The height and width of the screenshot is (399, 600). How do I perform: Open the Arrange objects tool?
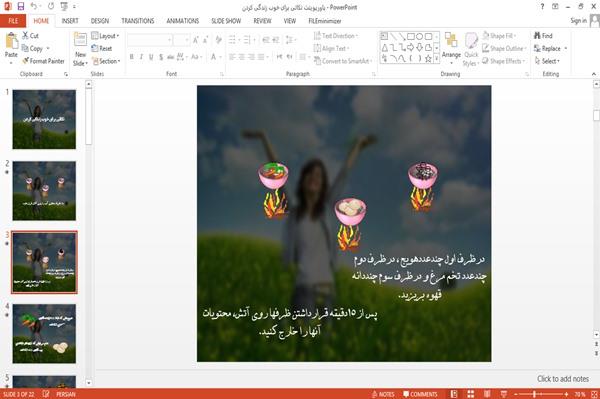click(x=451, y=46)
